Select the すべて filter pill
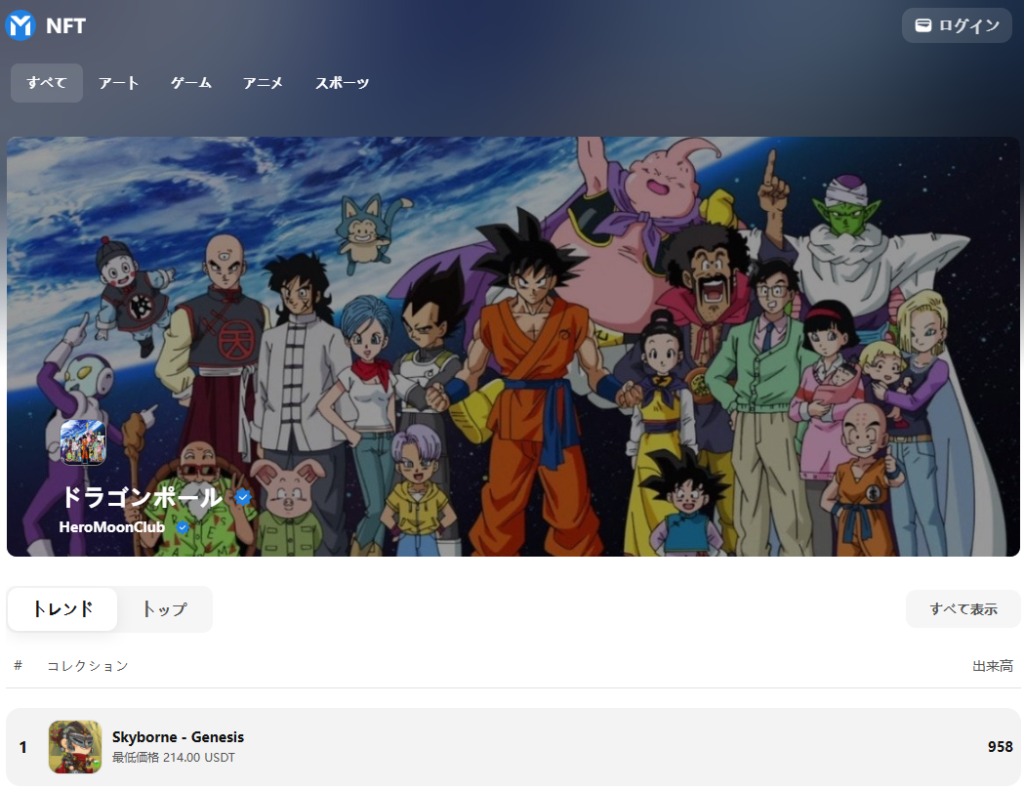Image resolution: width=1024 pixels, height=791 pixels. coord(45,83)
